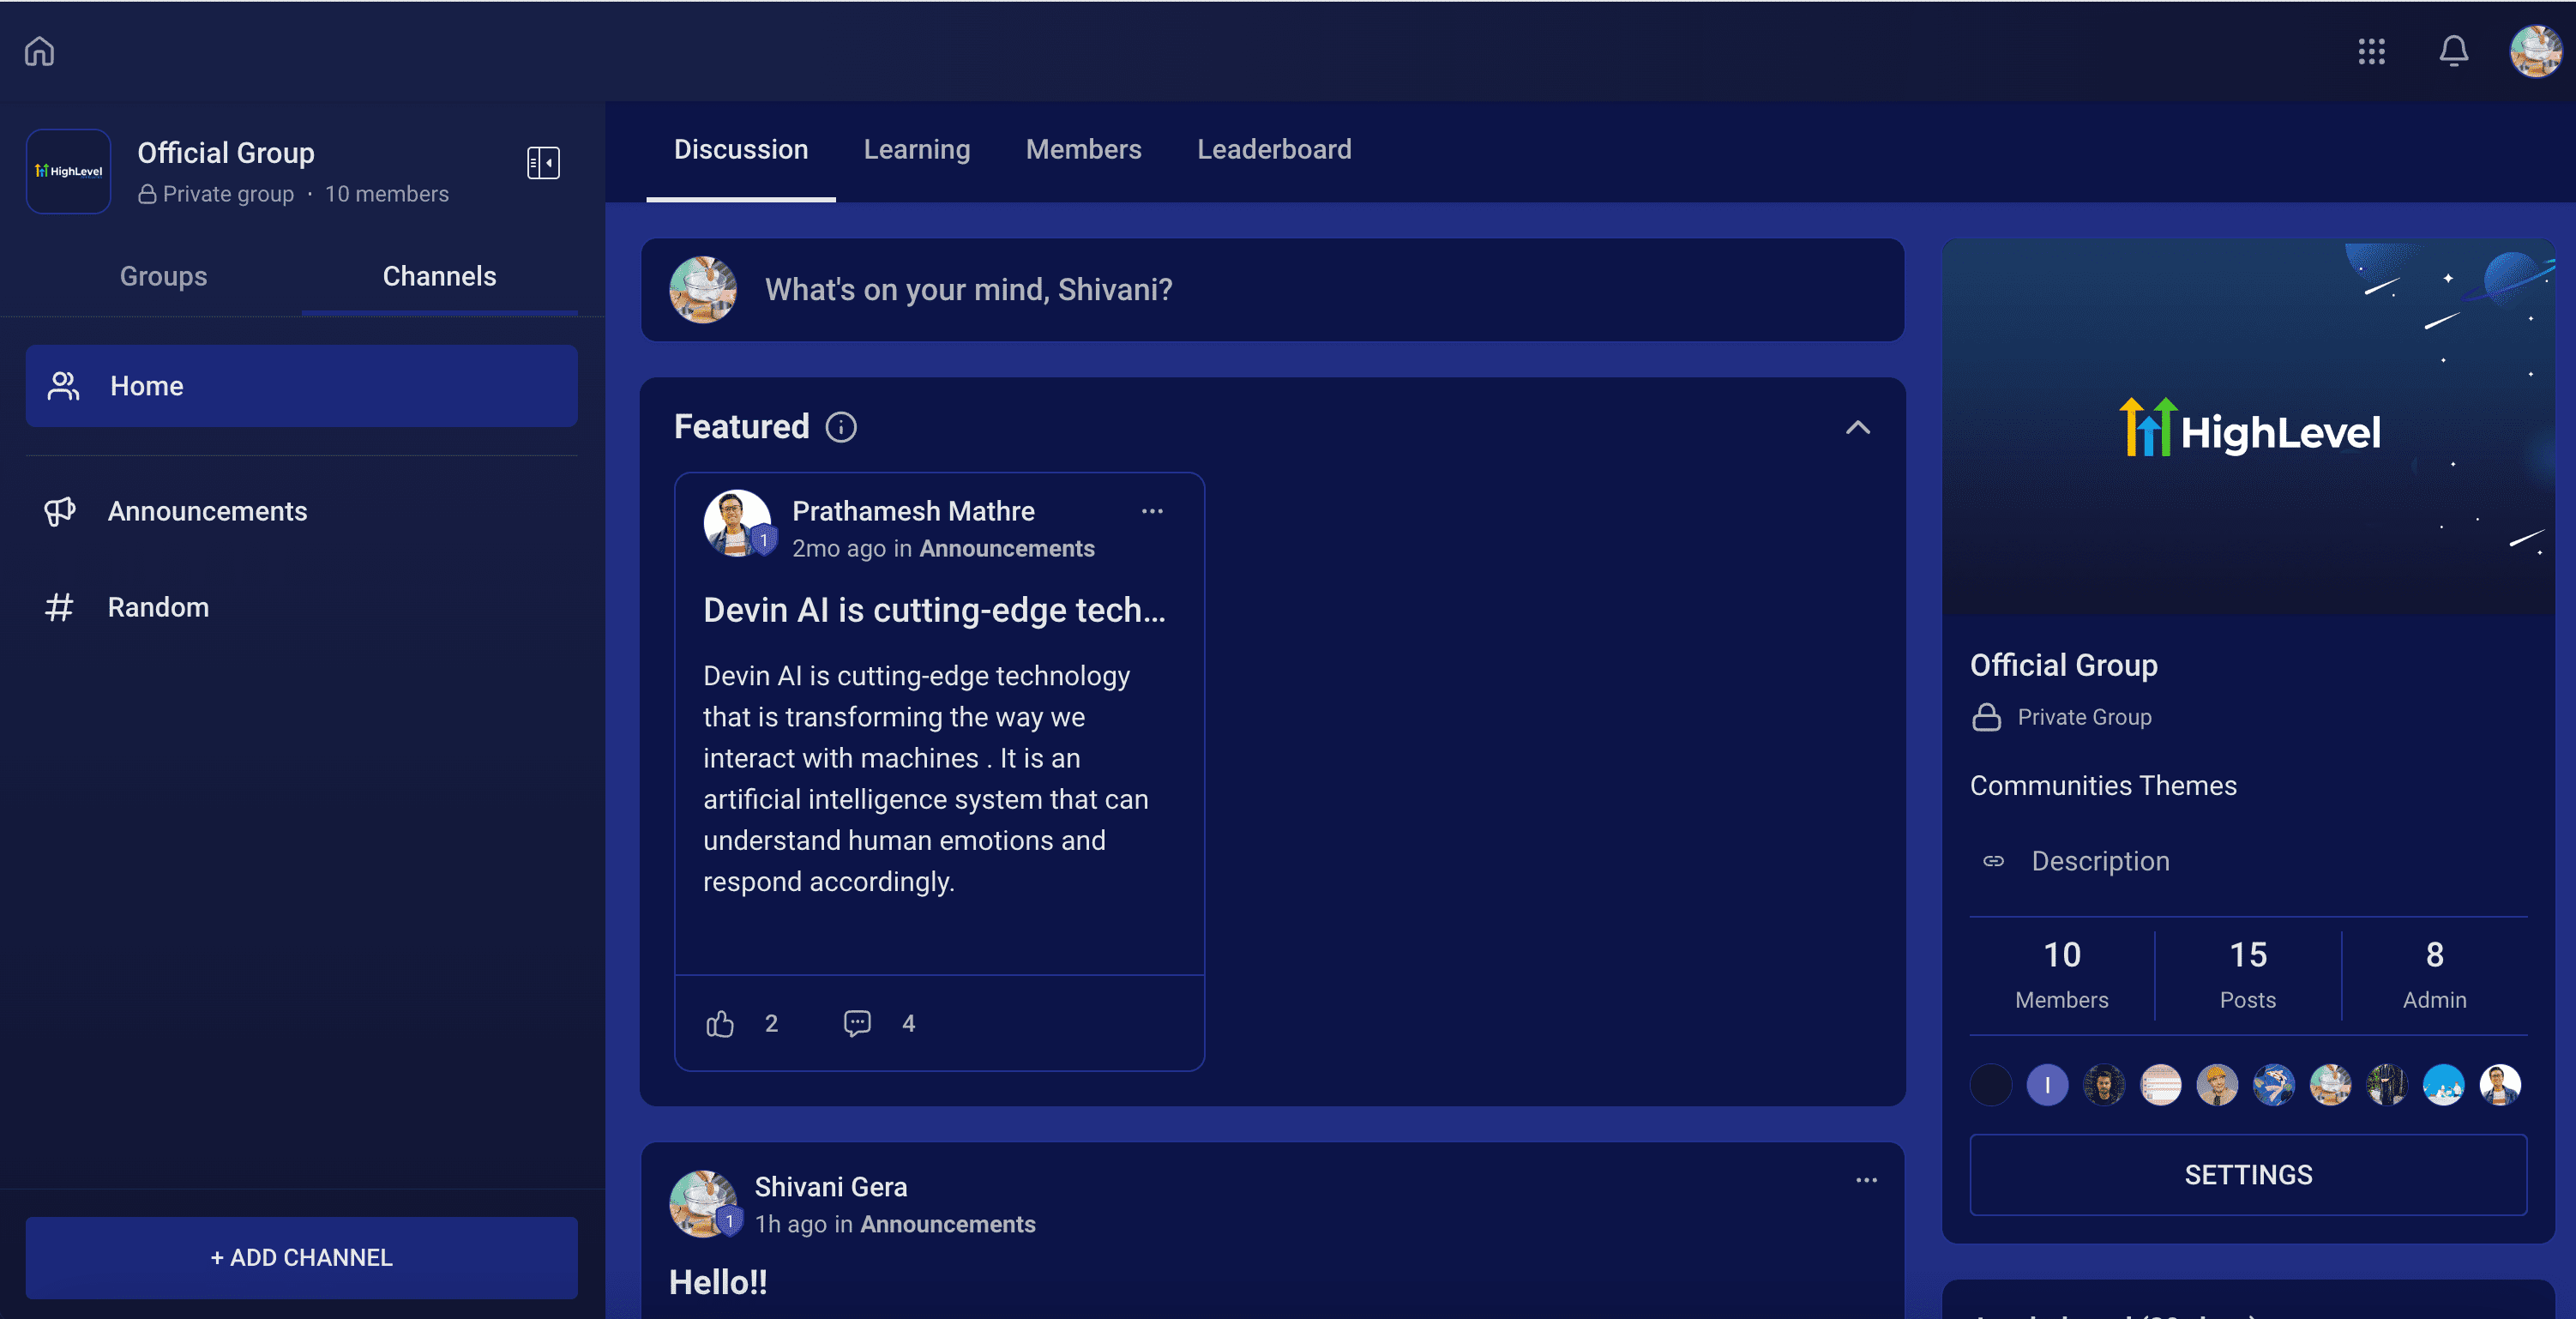The image size is (2576, 1319).
Task: Open the Members tab
Action: (x=1083, y=150)
